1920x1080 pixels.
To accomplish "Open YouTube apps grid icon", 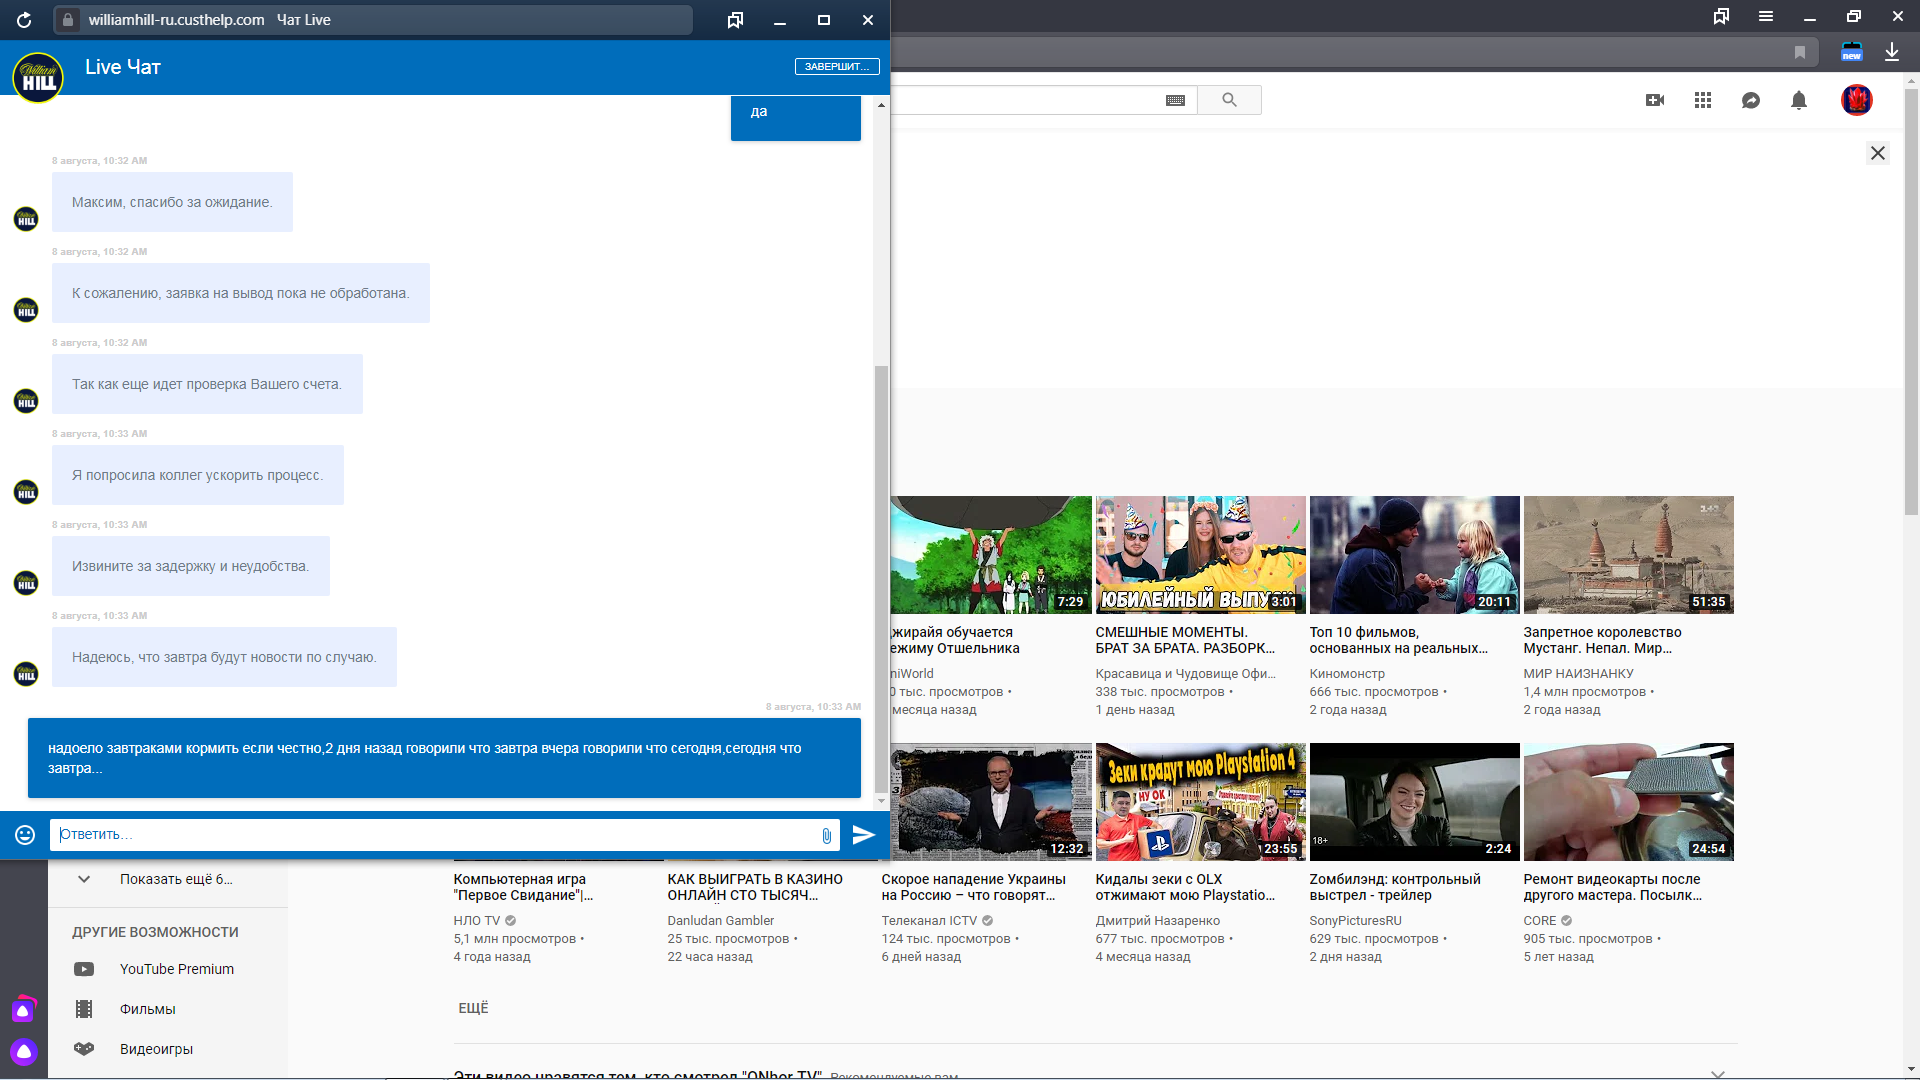I will (1703, 100).
